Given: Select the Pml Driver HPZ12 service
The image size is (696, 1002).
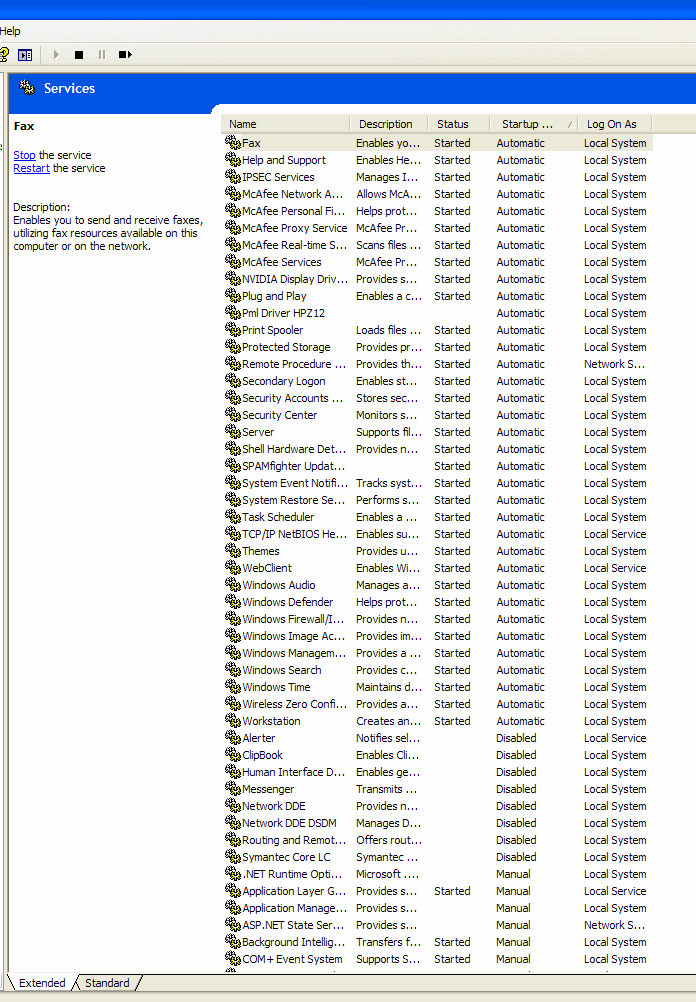Looking at the screenshot, I should [x=437, y=313].
